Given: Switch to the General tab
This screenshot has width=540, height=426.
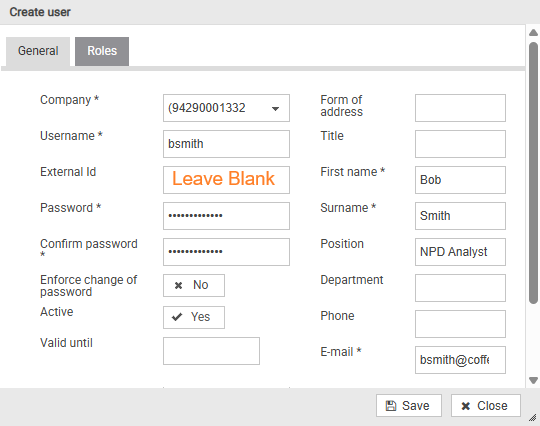Looking at the screenshot, I should pyautogui.click(x=38, y=51).
